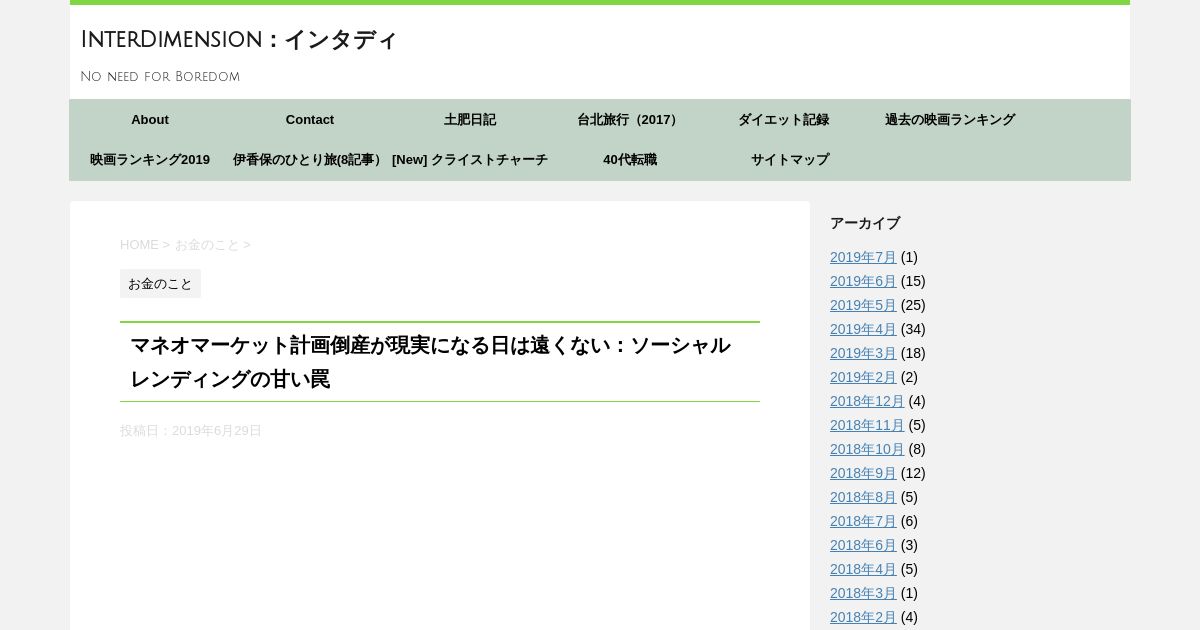Screen dimensions: 1200x630
Task: Open the InterDimension site title link
Action: pos(239,40)
